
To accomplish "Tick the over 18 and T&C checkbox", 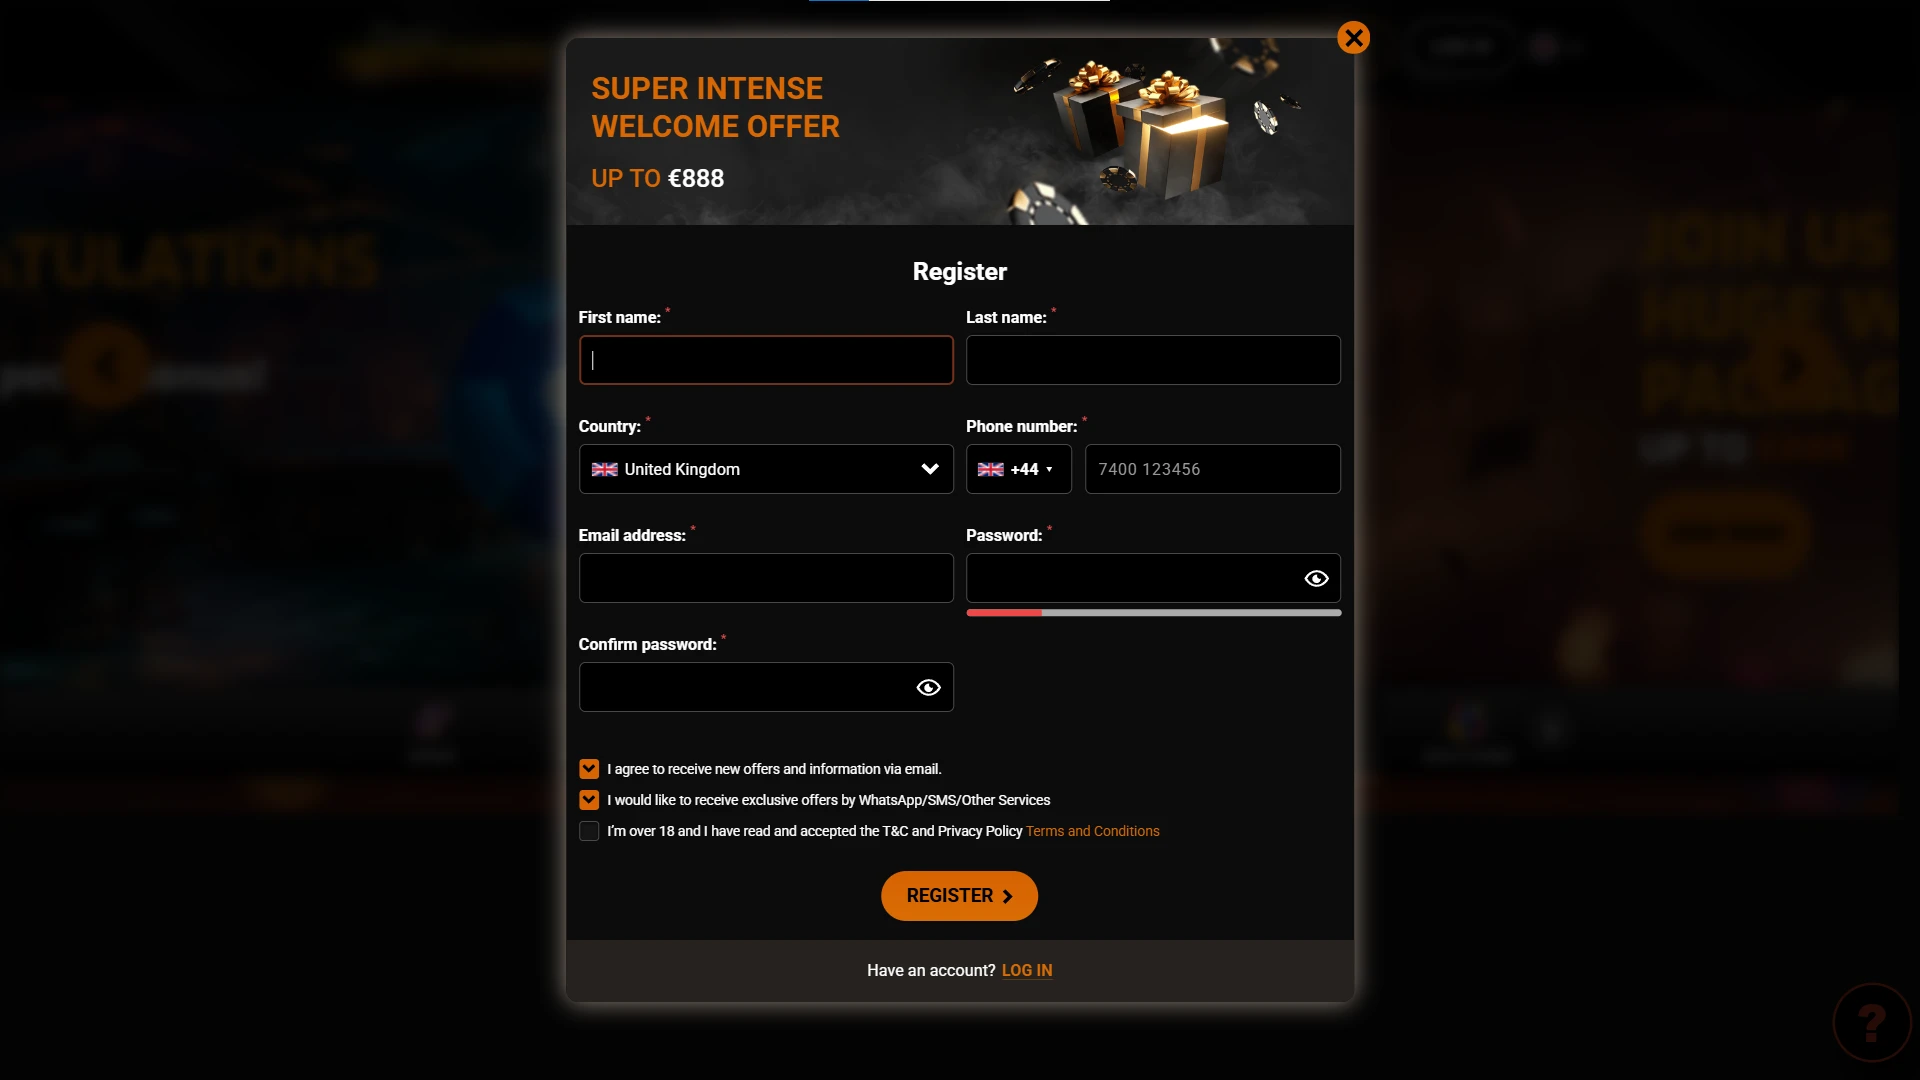I will tap(589, 831).
